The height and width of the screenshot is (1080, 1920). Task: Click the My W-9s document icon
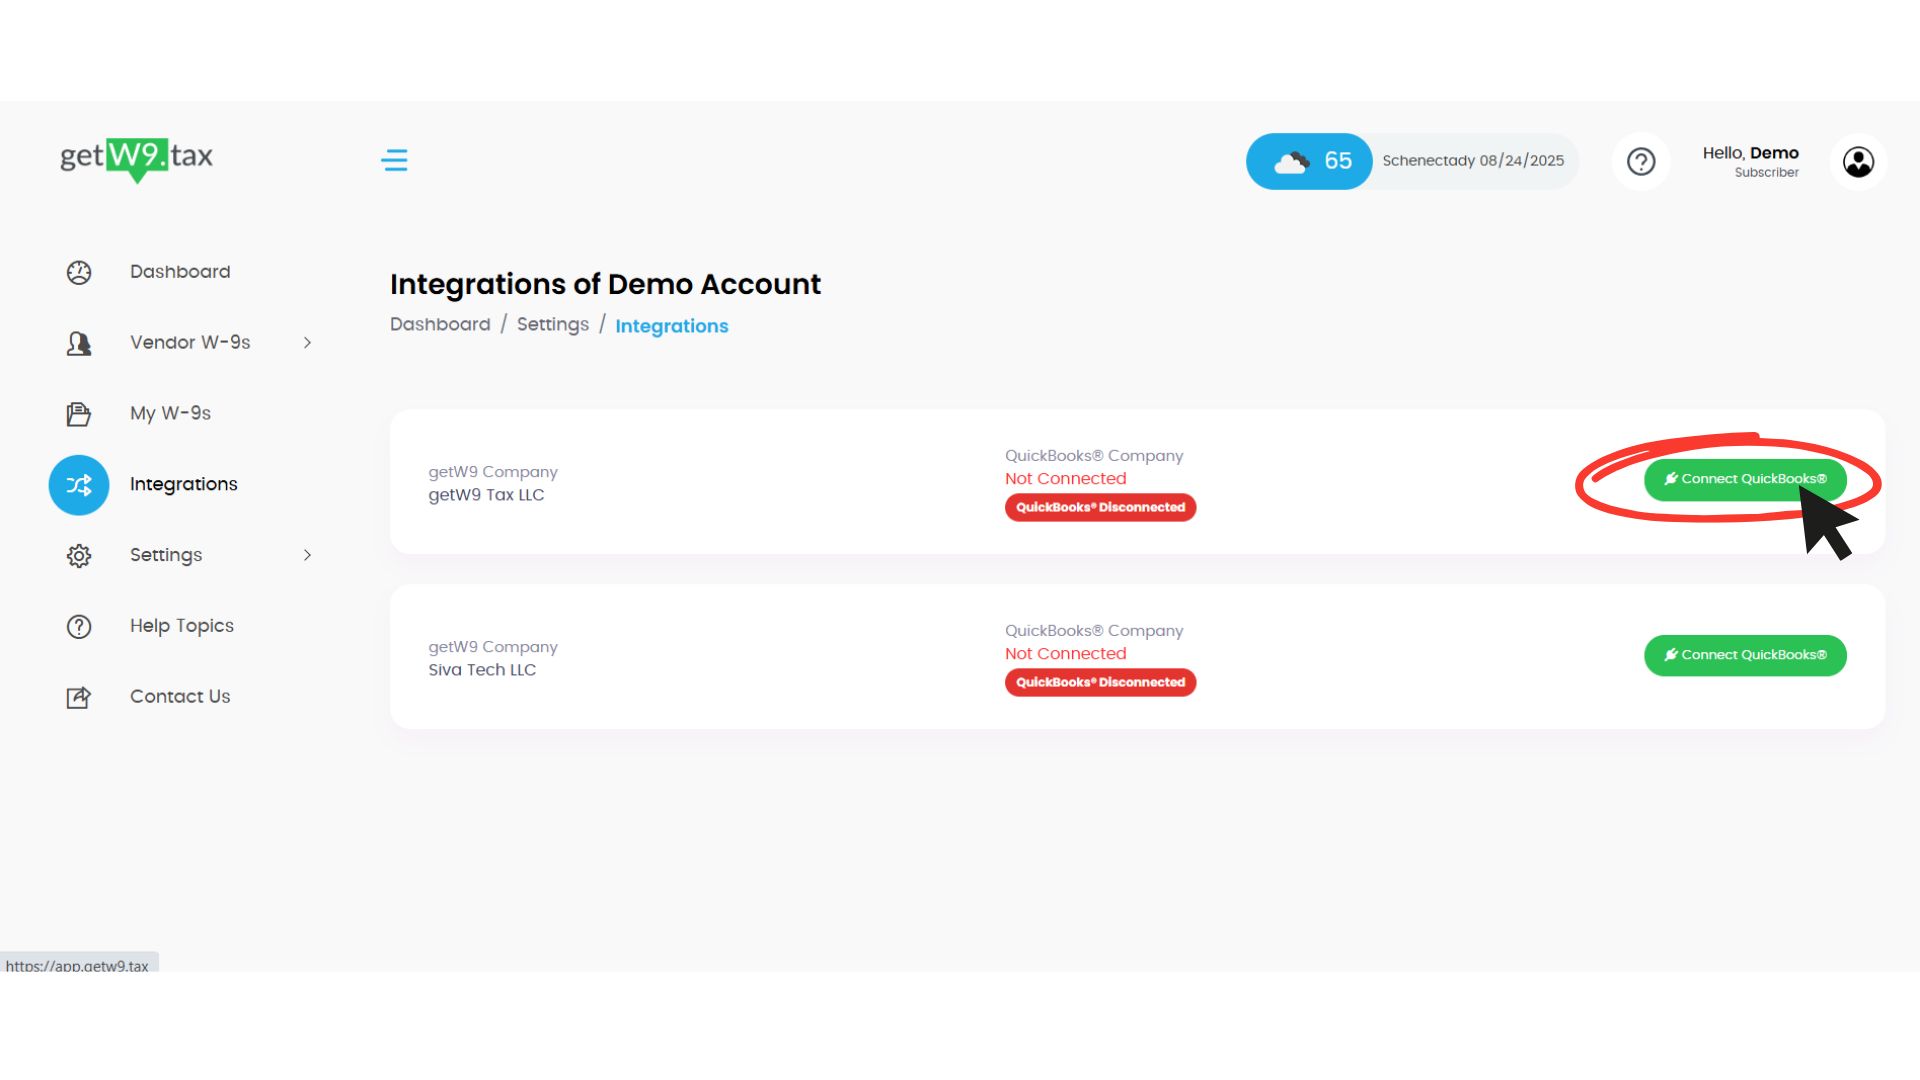79,414
